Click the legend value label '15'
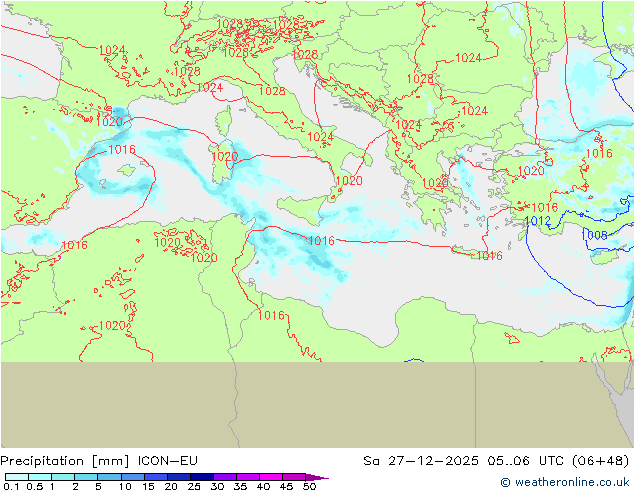 pos(148,486)
